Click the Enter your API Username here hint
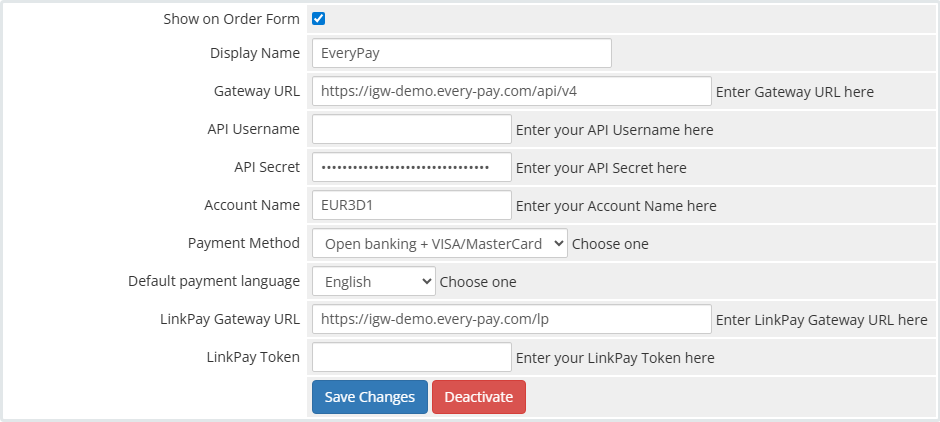 (614, 129)
